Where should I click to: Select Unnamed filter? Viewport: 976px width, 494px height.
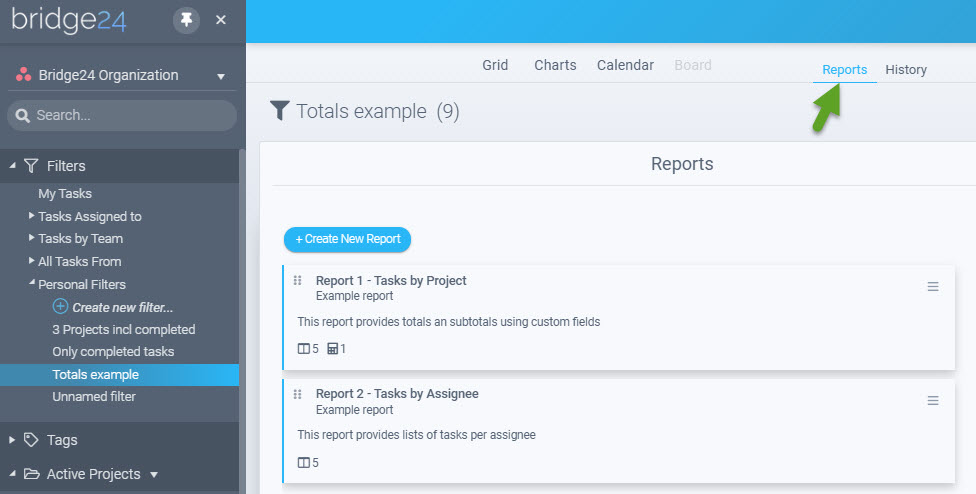pyautogui.click(x=94, y=396)
